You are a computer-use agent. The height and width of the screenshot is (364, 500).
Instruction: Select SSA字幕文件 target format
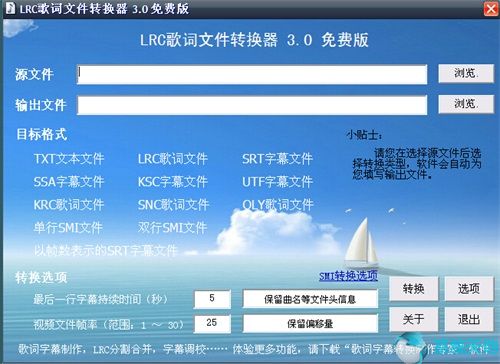click(69, 182)
